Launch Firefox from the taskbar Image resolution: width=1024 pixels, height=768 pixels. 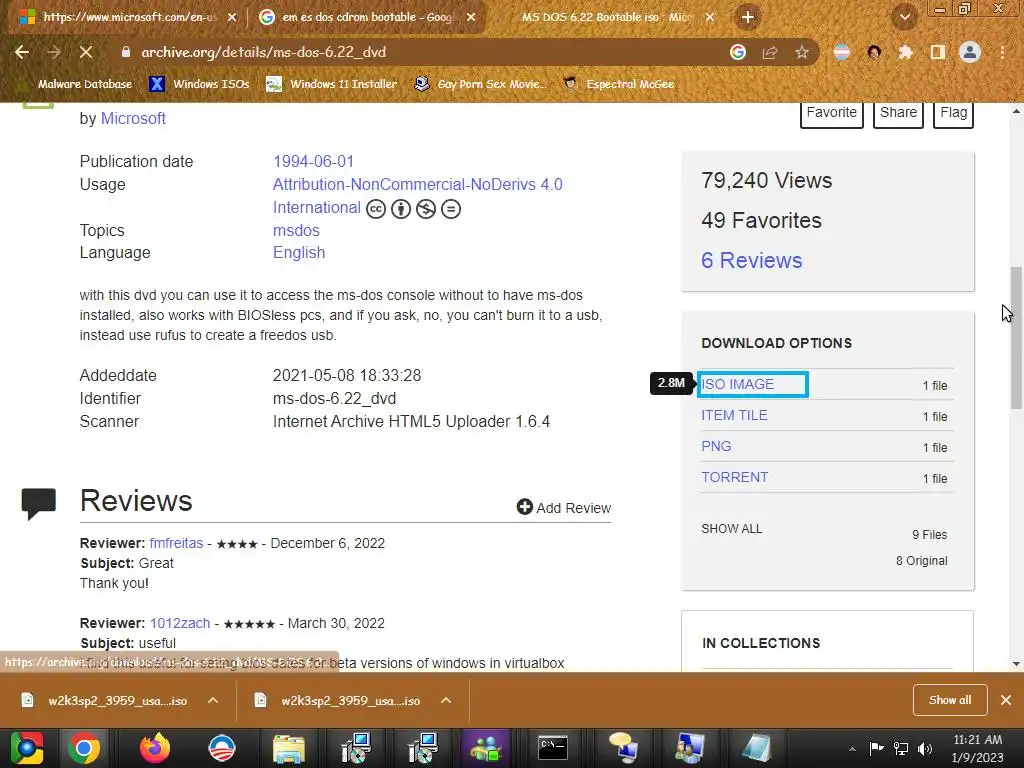(155, 748)
